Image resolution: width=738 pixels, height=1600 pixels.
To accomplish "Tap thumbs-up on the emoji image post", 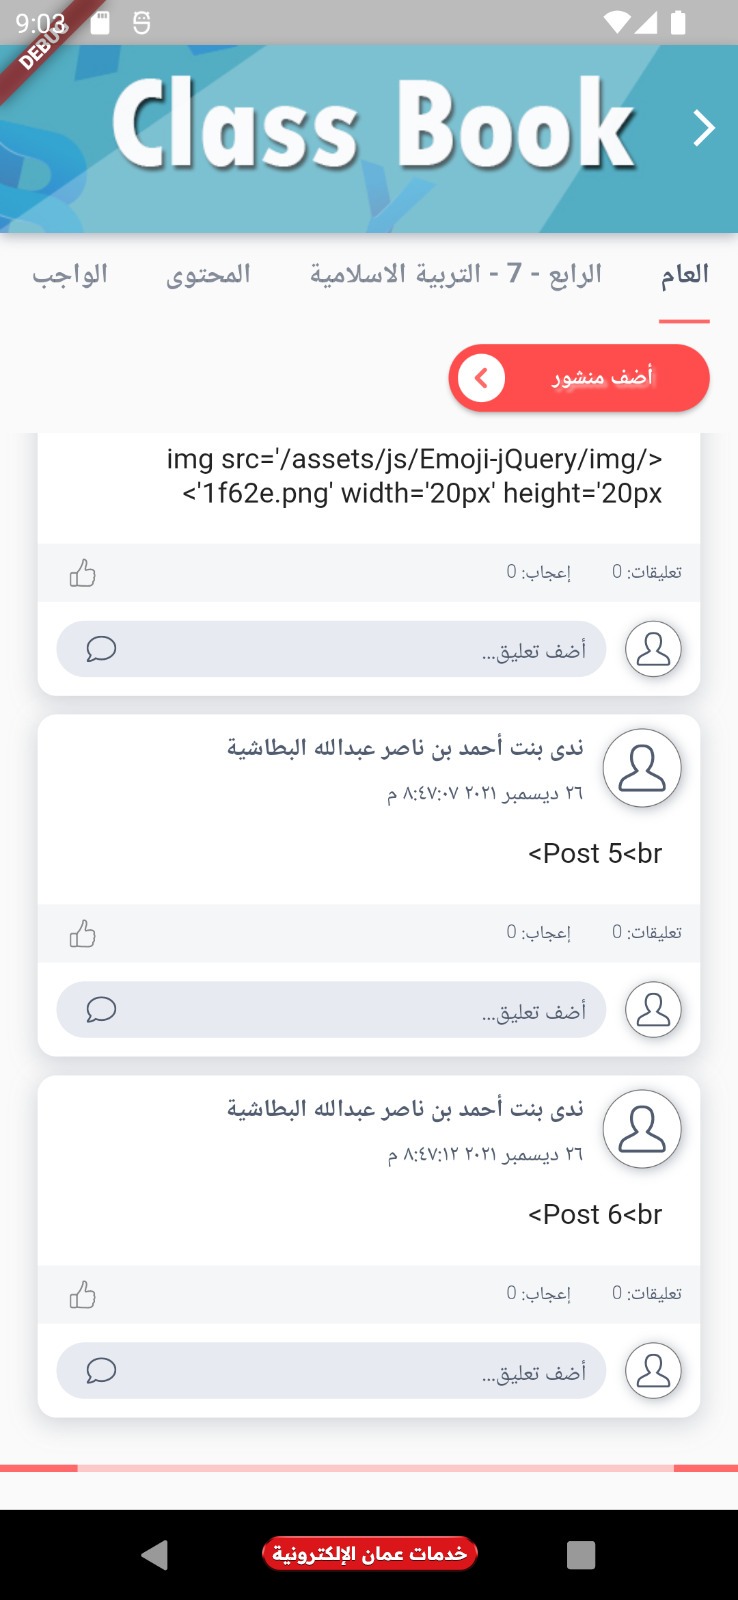I will pyautogui.click(x=82, y=573).
